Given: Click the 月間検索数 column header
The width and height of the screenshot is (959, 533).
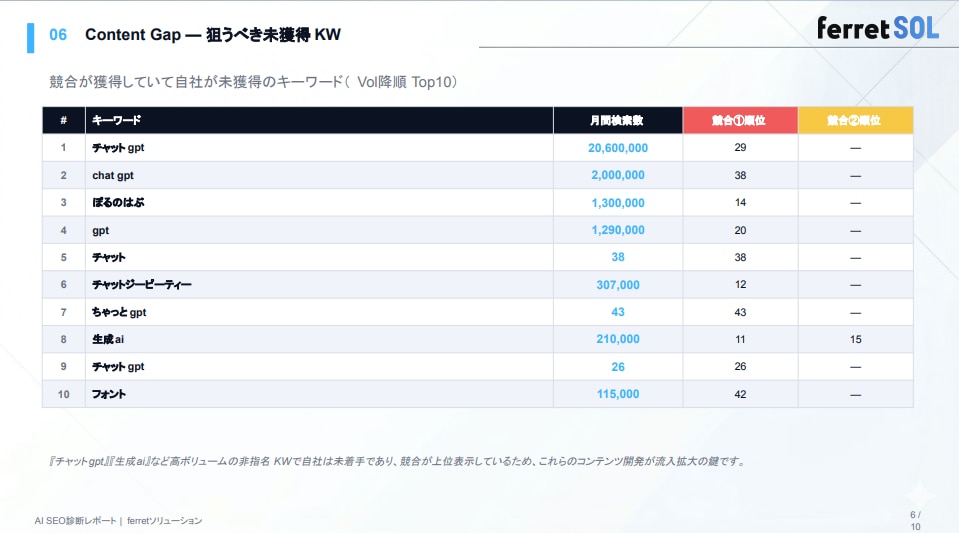Looking at the screenshot, I should 617,120.
